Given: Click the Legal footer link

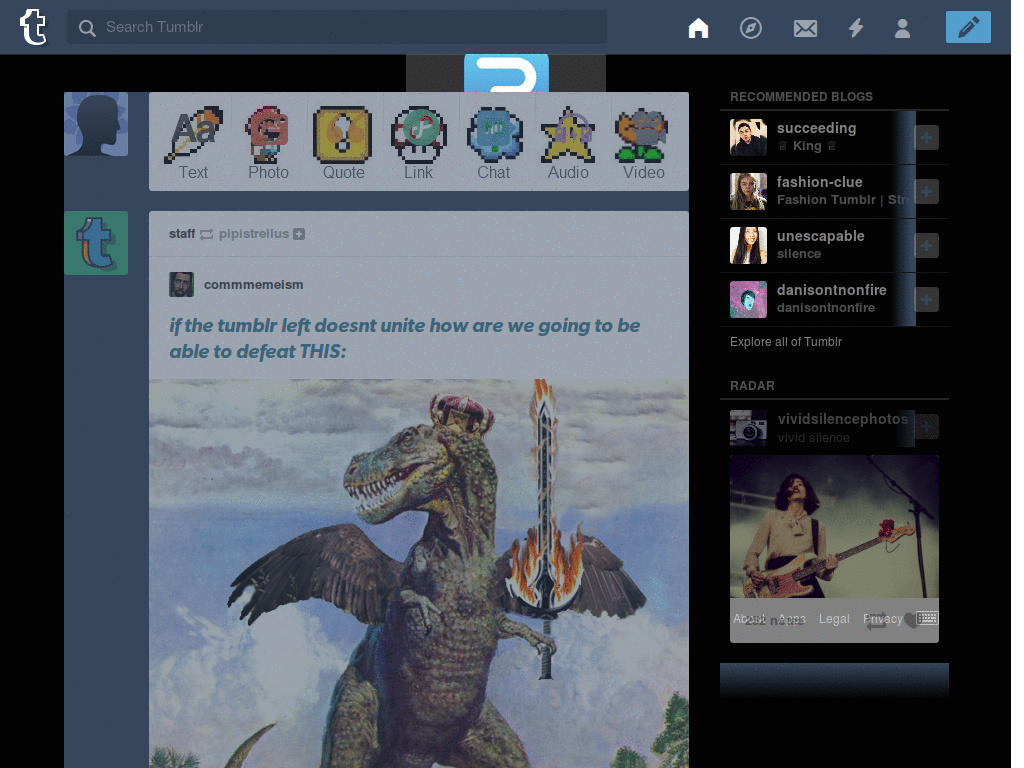Looking at the screenshot, I should coord(834,618).
